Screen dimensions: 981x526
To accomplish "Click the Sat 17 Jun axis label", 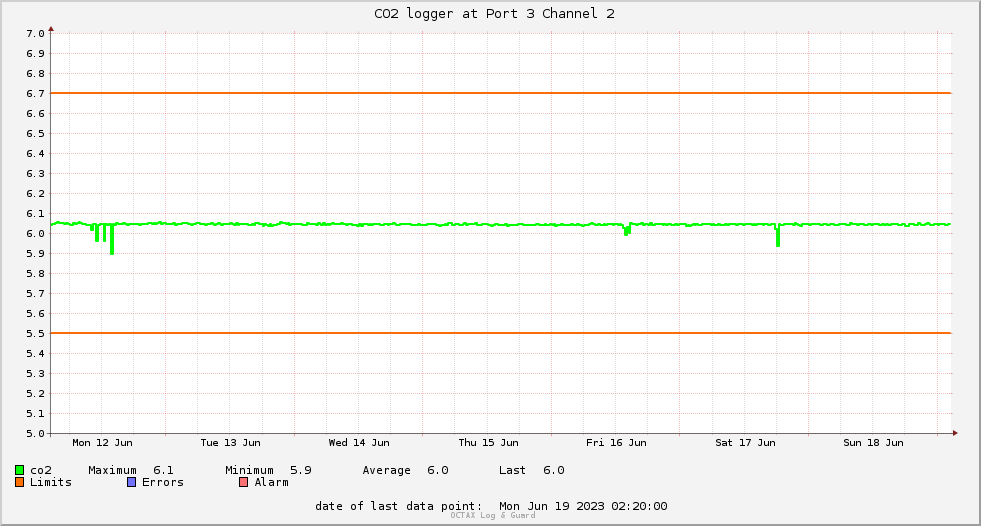I will pos(745,443).
